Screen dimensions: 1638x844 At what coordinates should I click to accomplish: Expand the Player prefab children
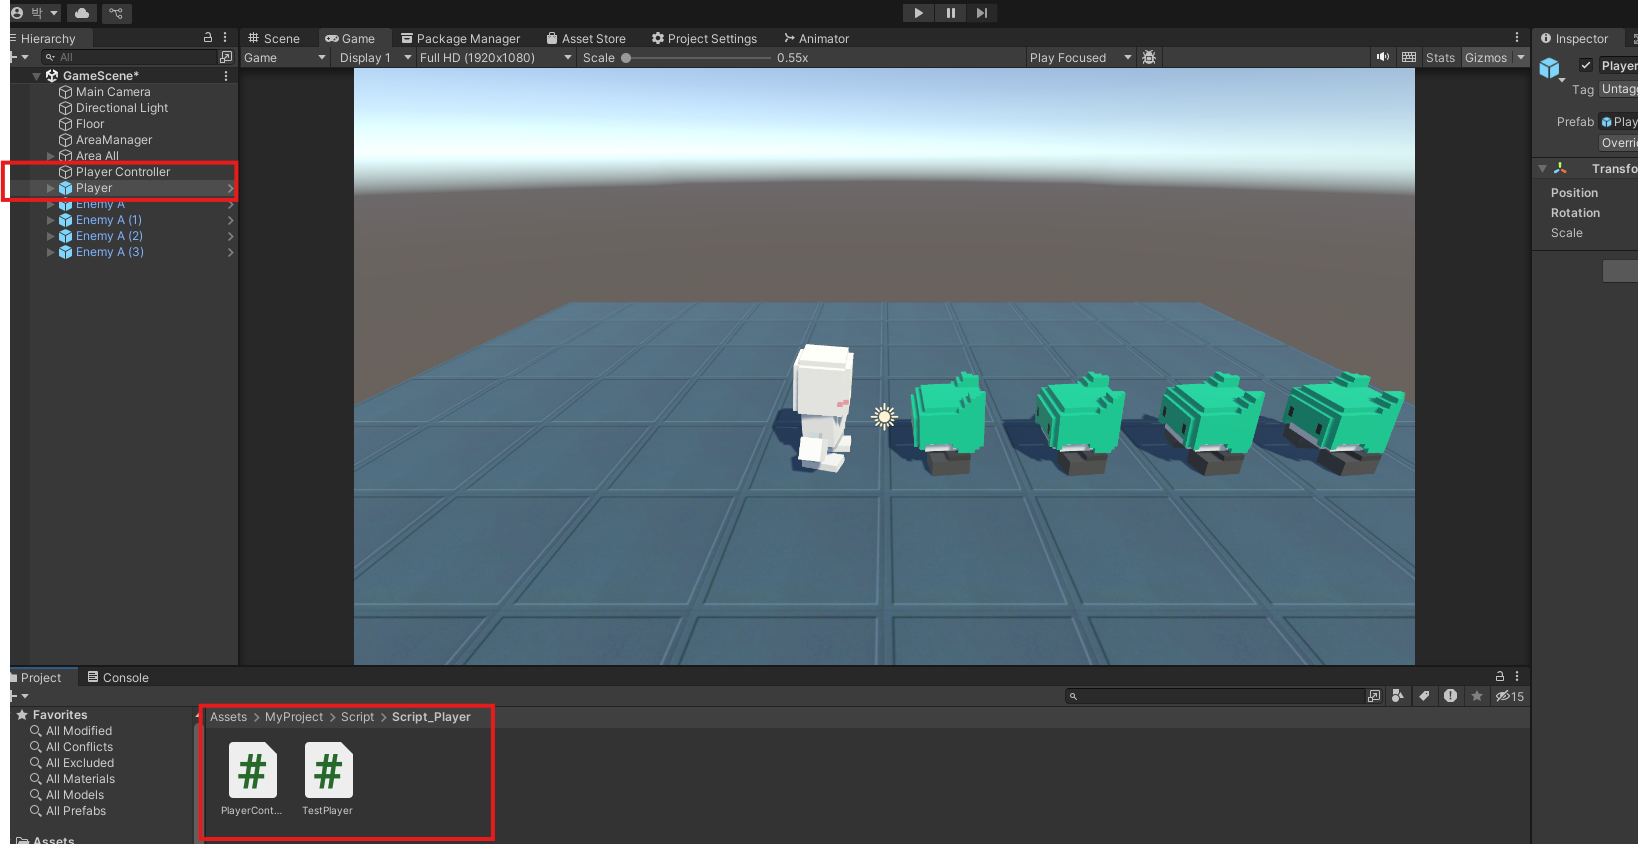[51, 188]
